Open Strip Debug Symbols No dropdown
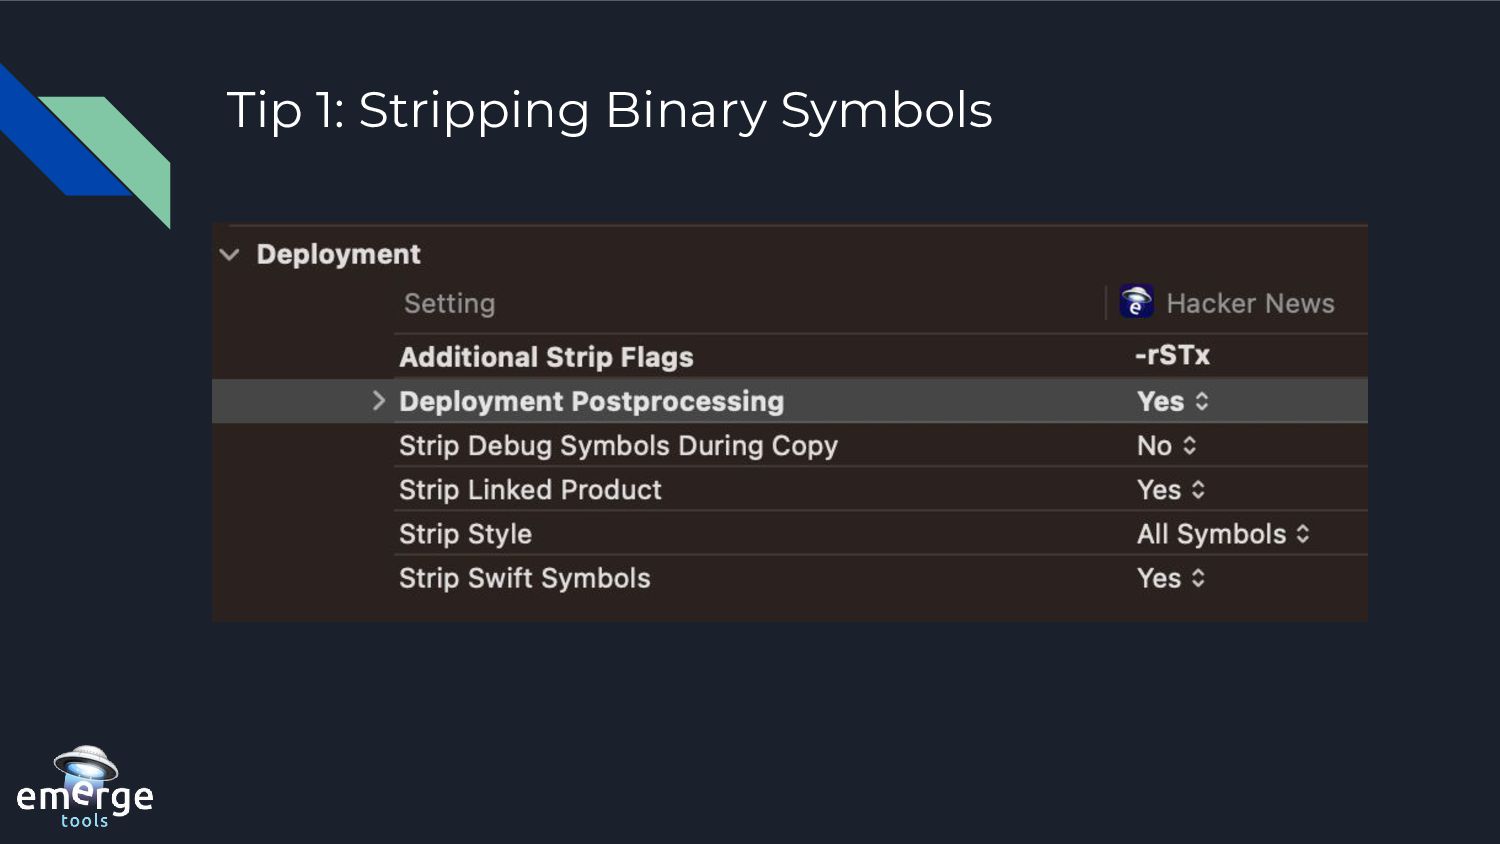The image size is (1500, 844). (x=1166, y=446)
